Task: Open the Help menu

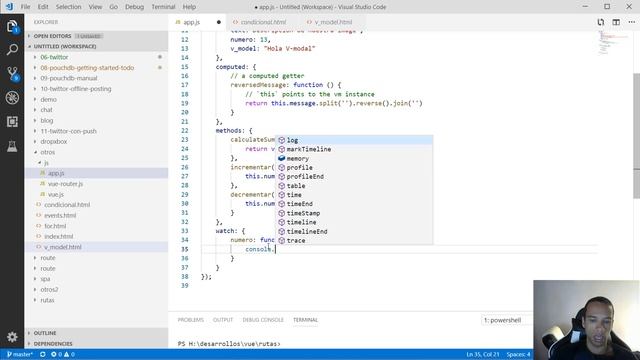Action: [189, 7]
